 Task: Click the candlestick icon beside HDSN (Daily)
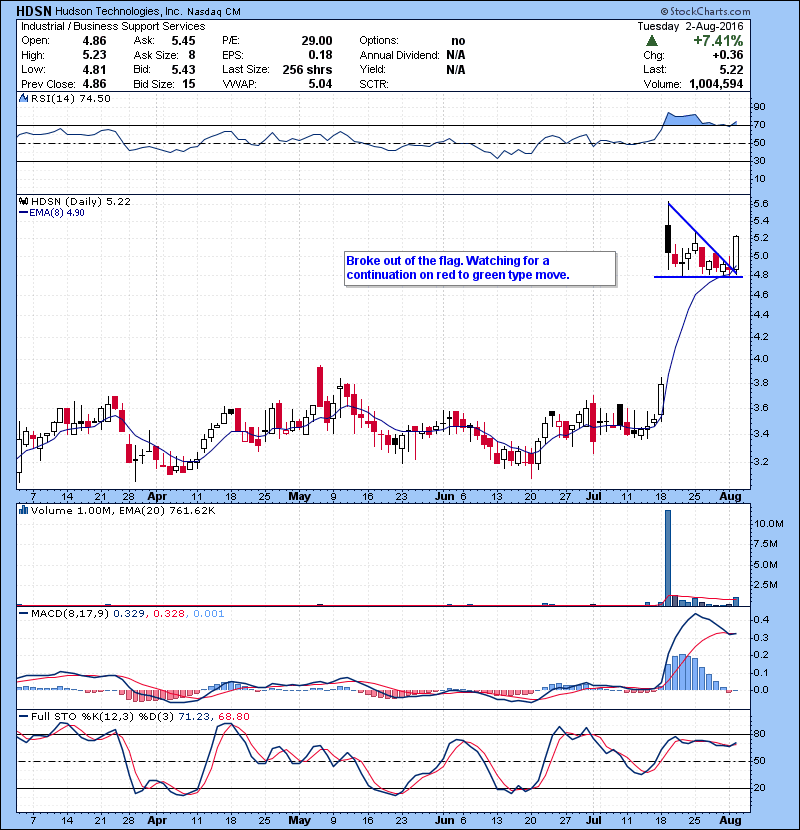click(x=23, y=201)
